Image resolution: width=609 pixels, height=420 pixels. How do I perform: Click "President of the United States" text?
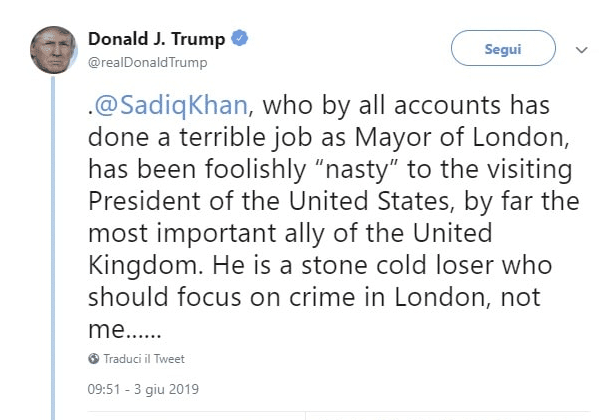click(x=261, y=203)
